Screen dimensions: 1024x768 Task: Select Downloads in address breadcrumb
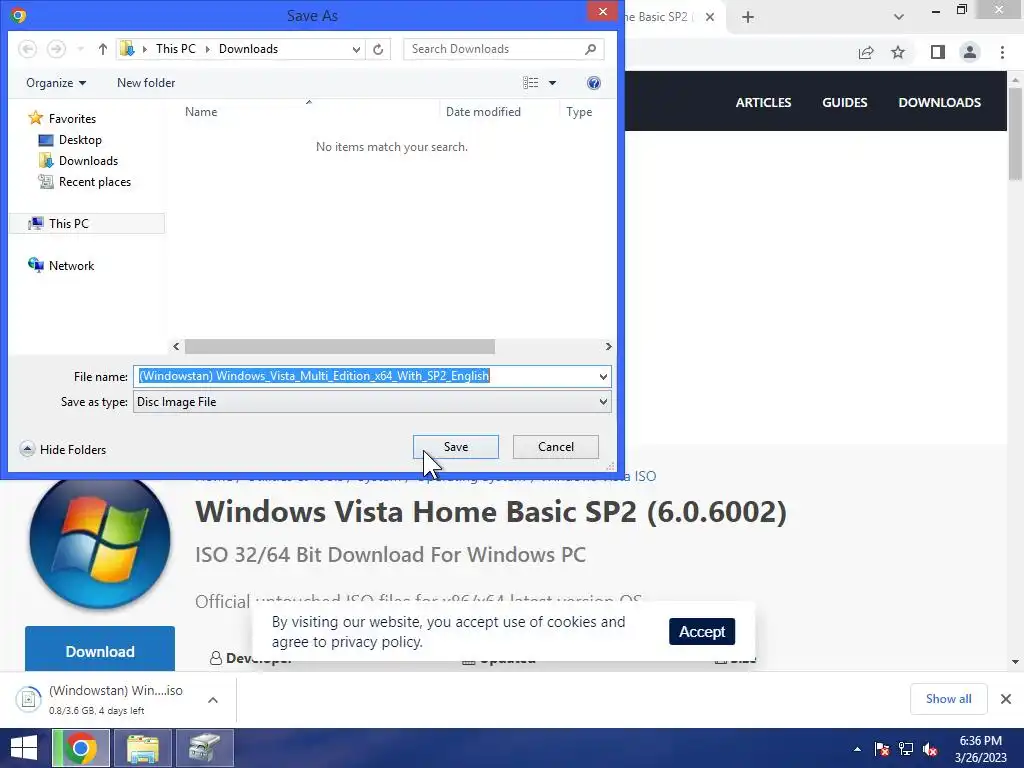248,49
